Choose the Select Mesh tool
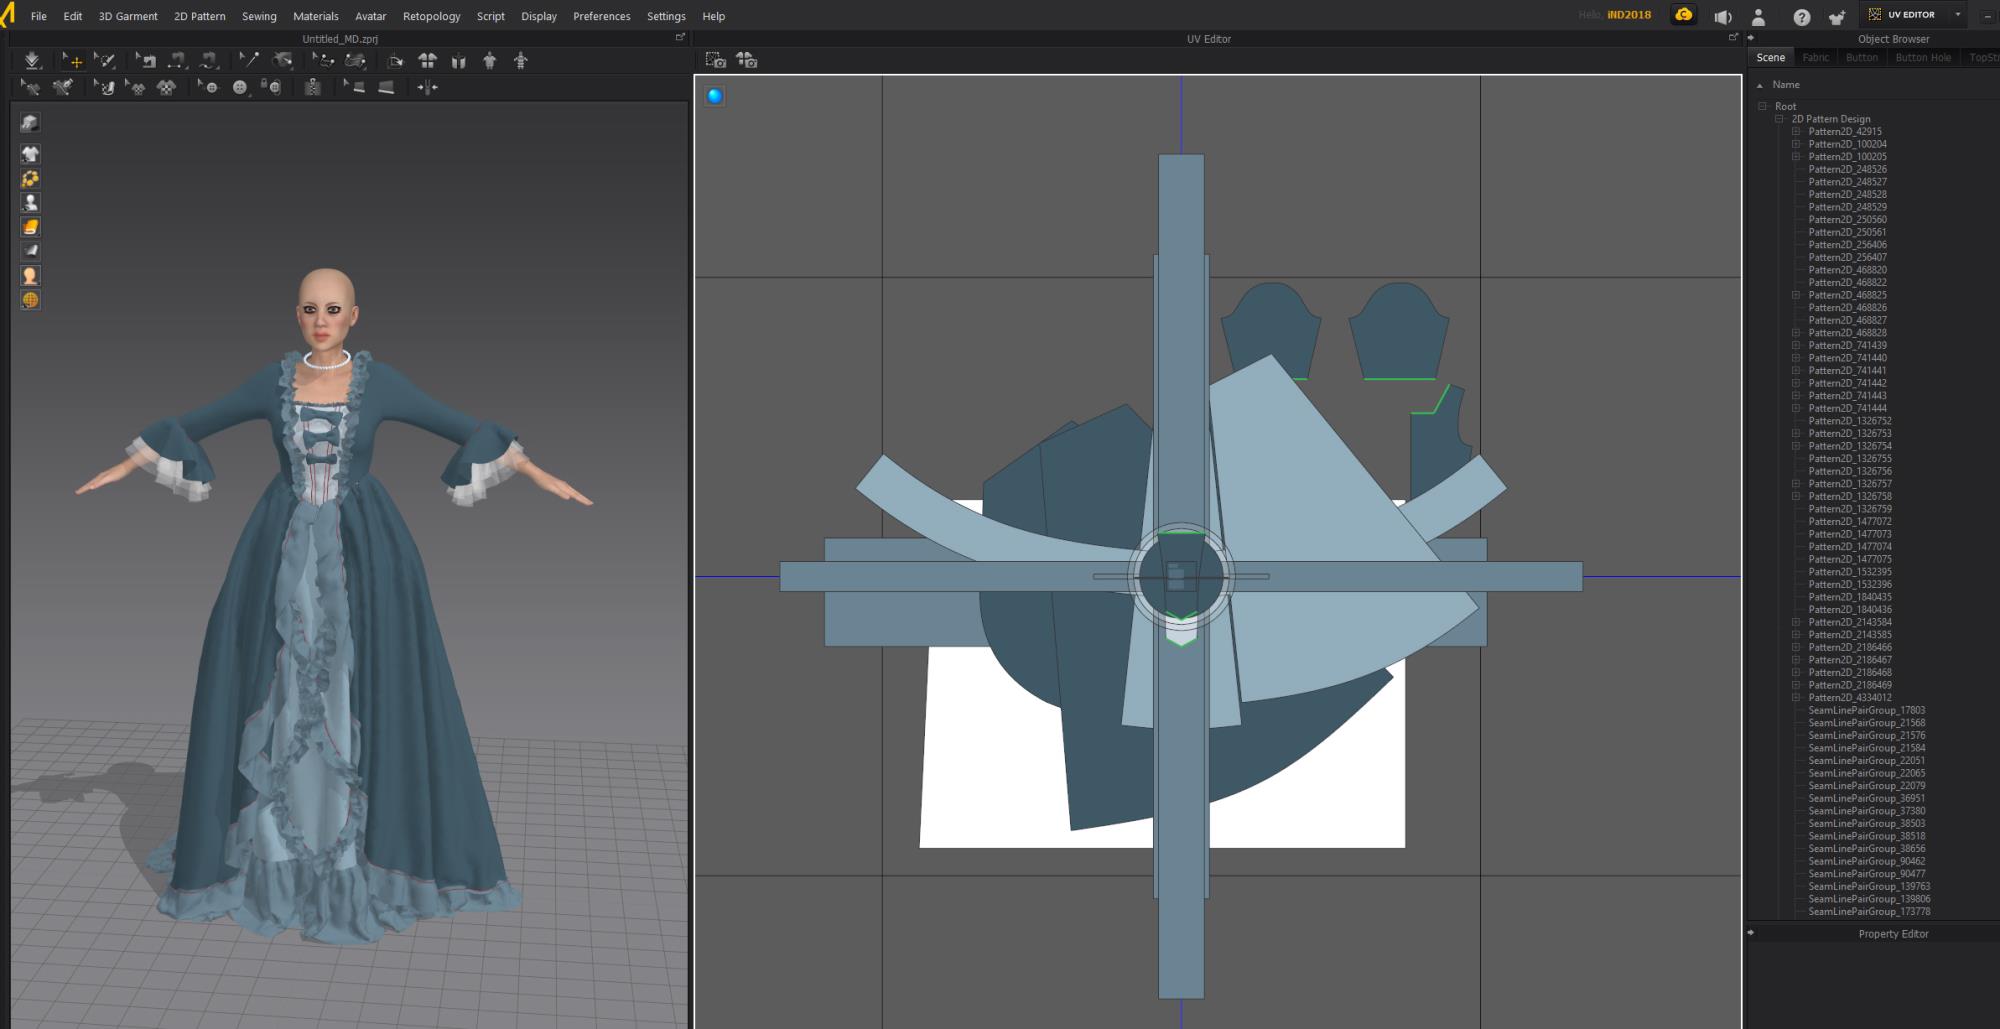The image size is (2000, 1029). tap(104, 61)
